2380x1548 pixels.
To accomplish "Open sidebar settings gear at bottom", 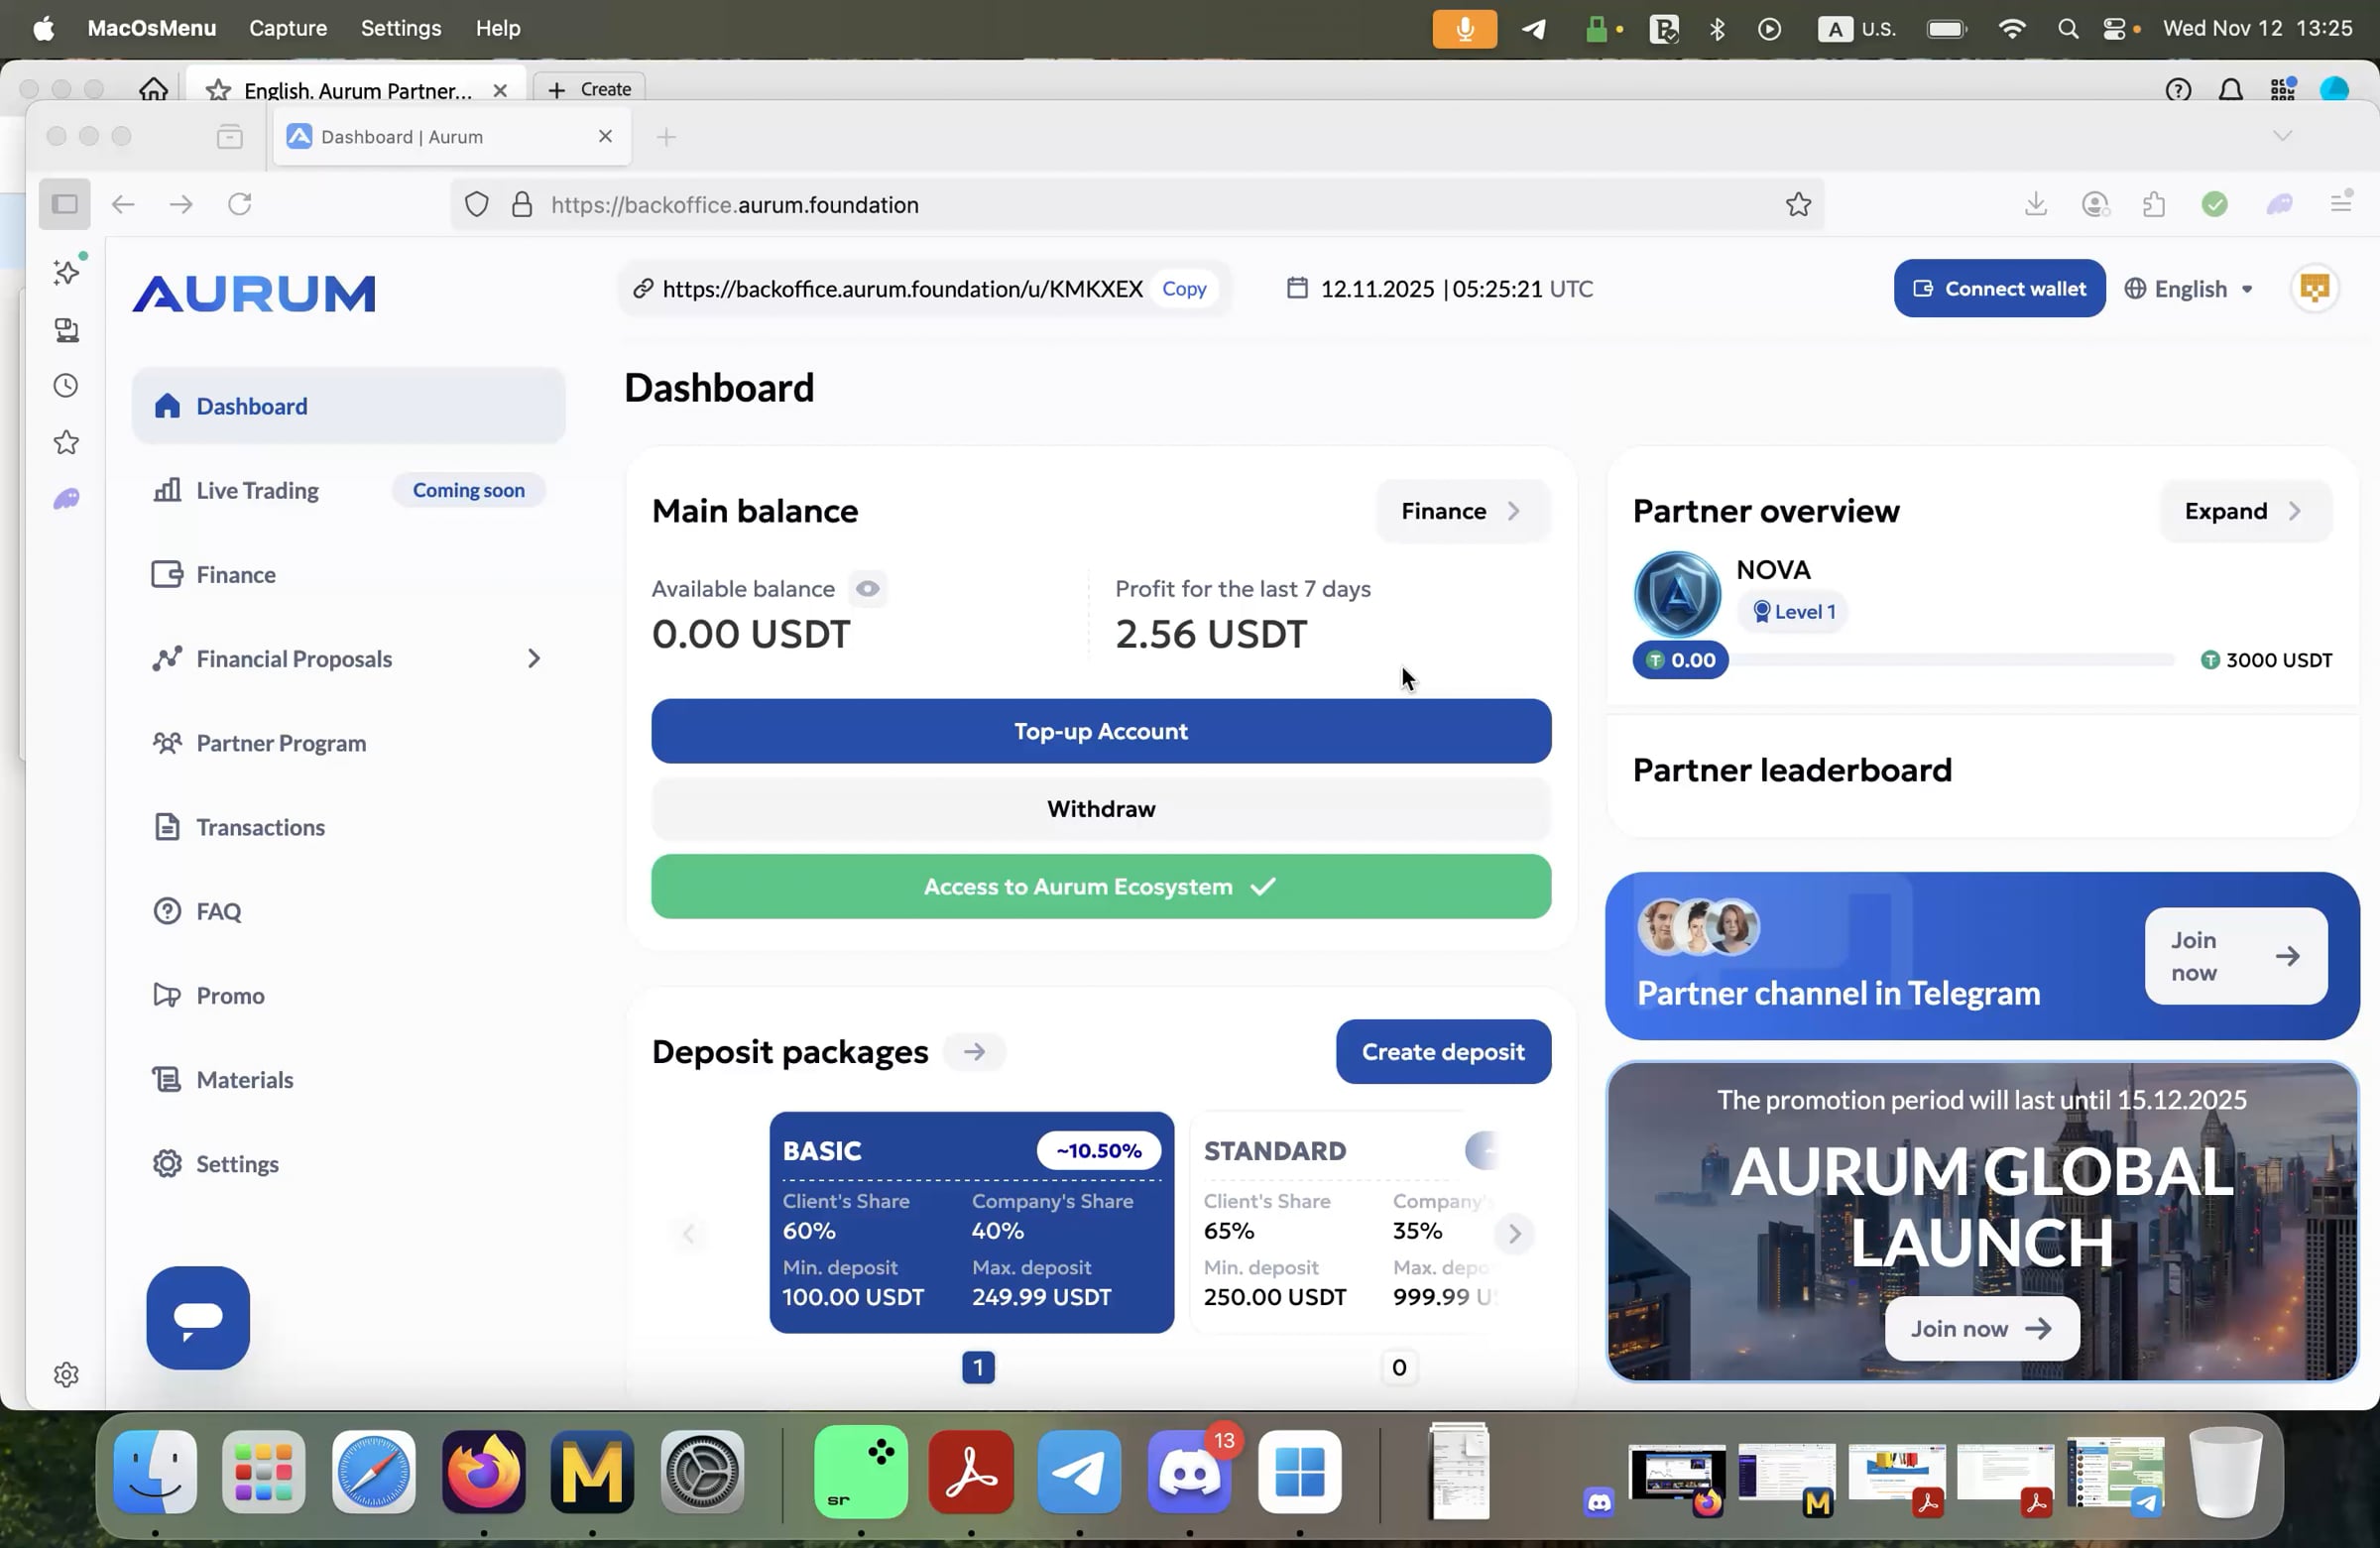I will [x=66, y=1374].
